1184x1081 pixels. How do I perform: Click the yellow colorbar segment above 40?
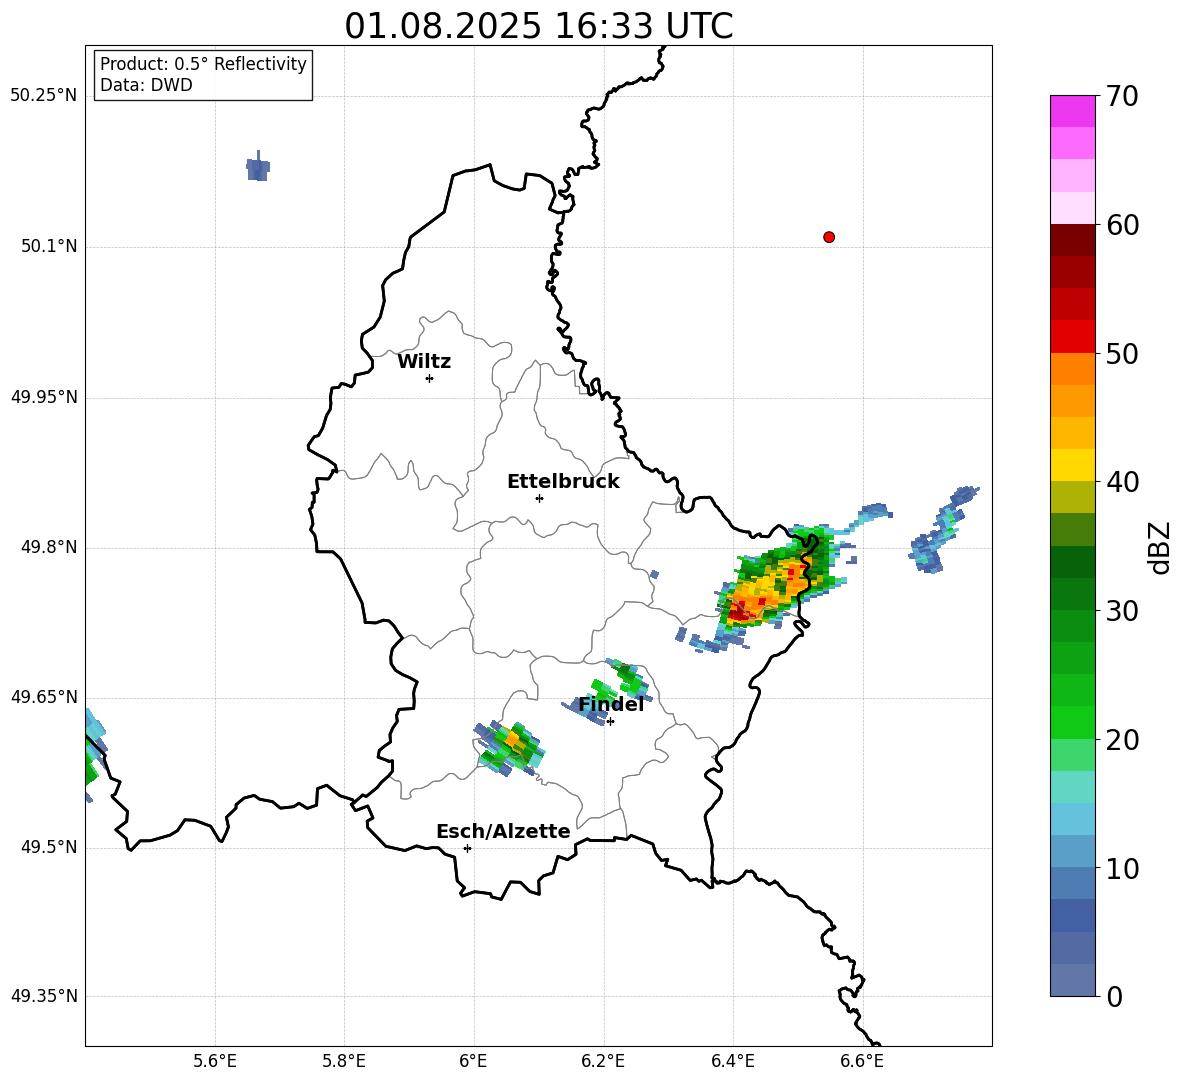pyautogui.click(x=1072, y=465)
